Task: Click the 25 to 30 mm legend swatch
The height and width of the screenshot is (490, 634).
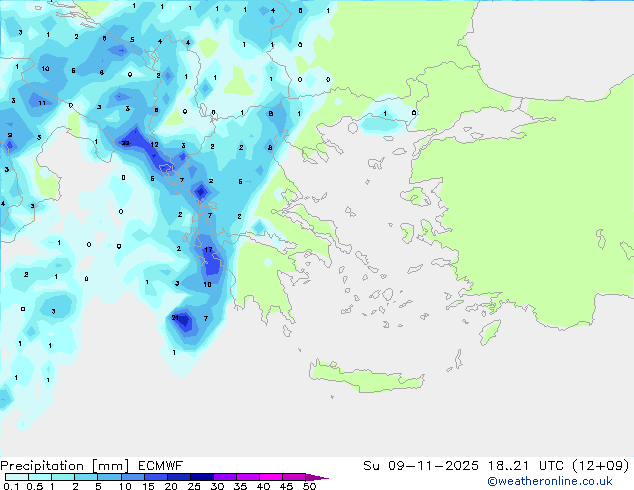Action: click(201, 477)
